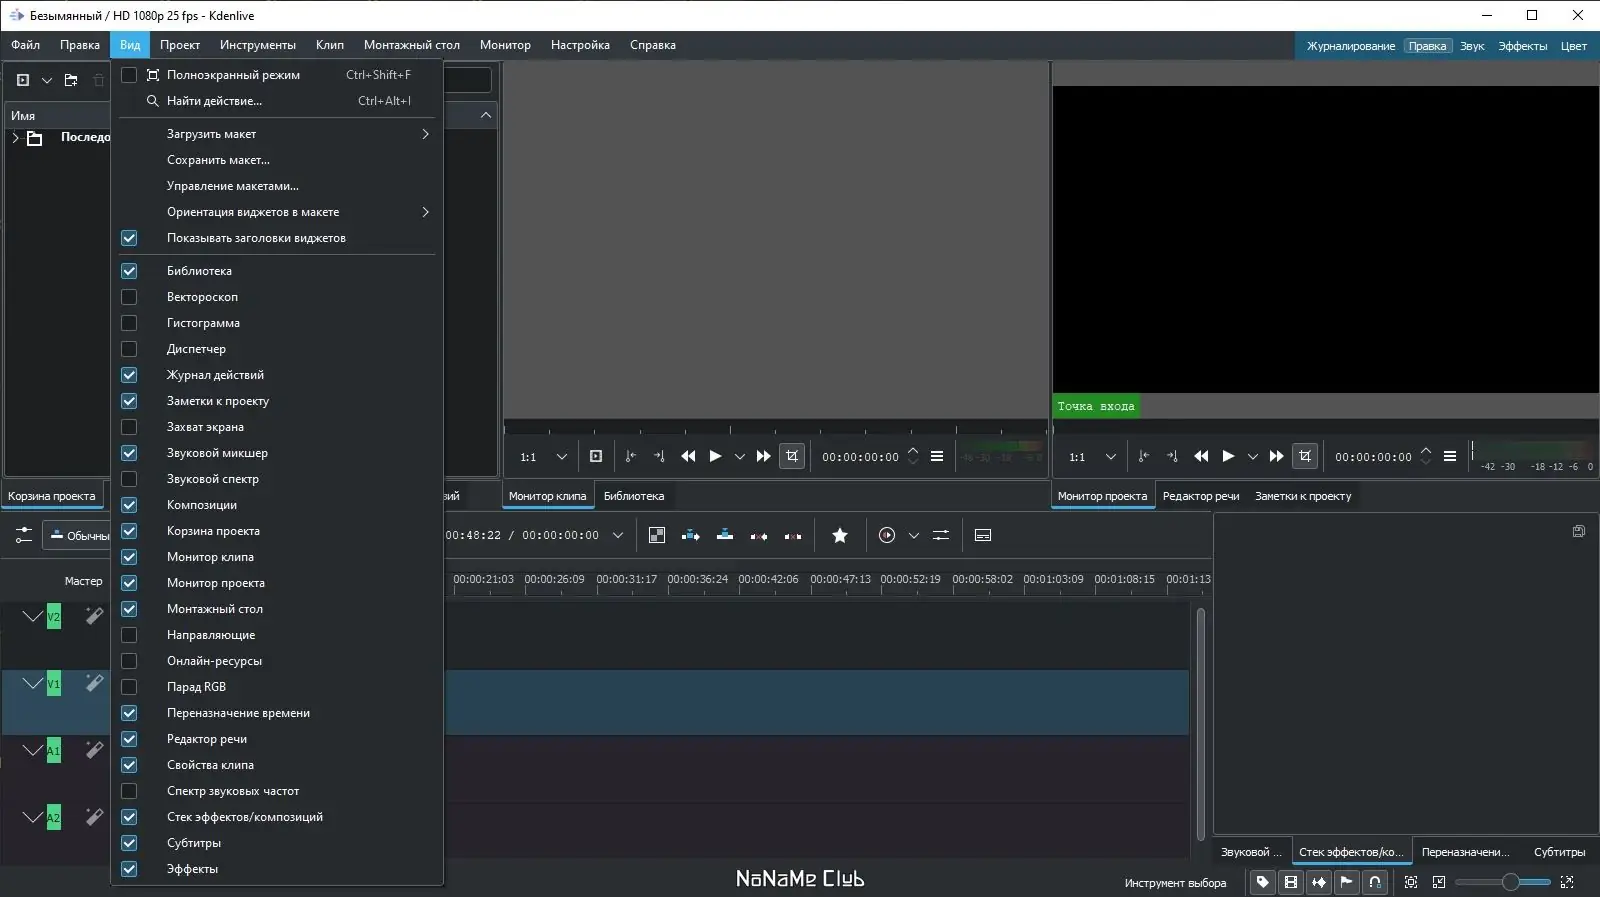Toggle the snap magnet icon in status bar

coord(1375,882)
